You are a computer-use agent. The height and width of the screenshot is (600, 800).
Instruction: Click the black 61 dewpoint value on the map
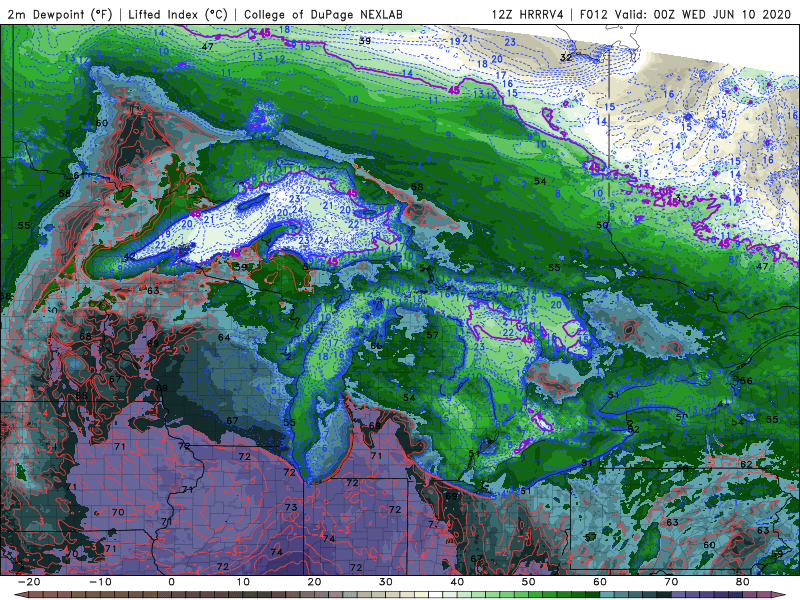pyautogui.click(x=78, y=176)
